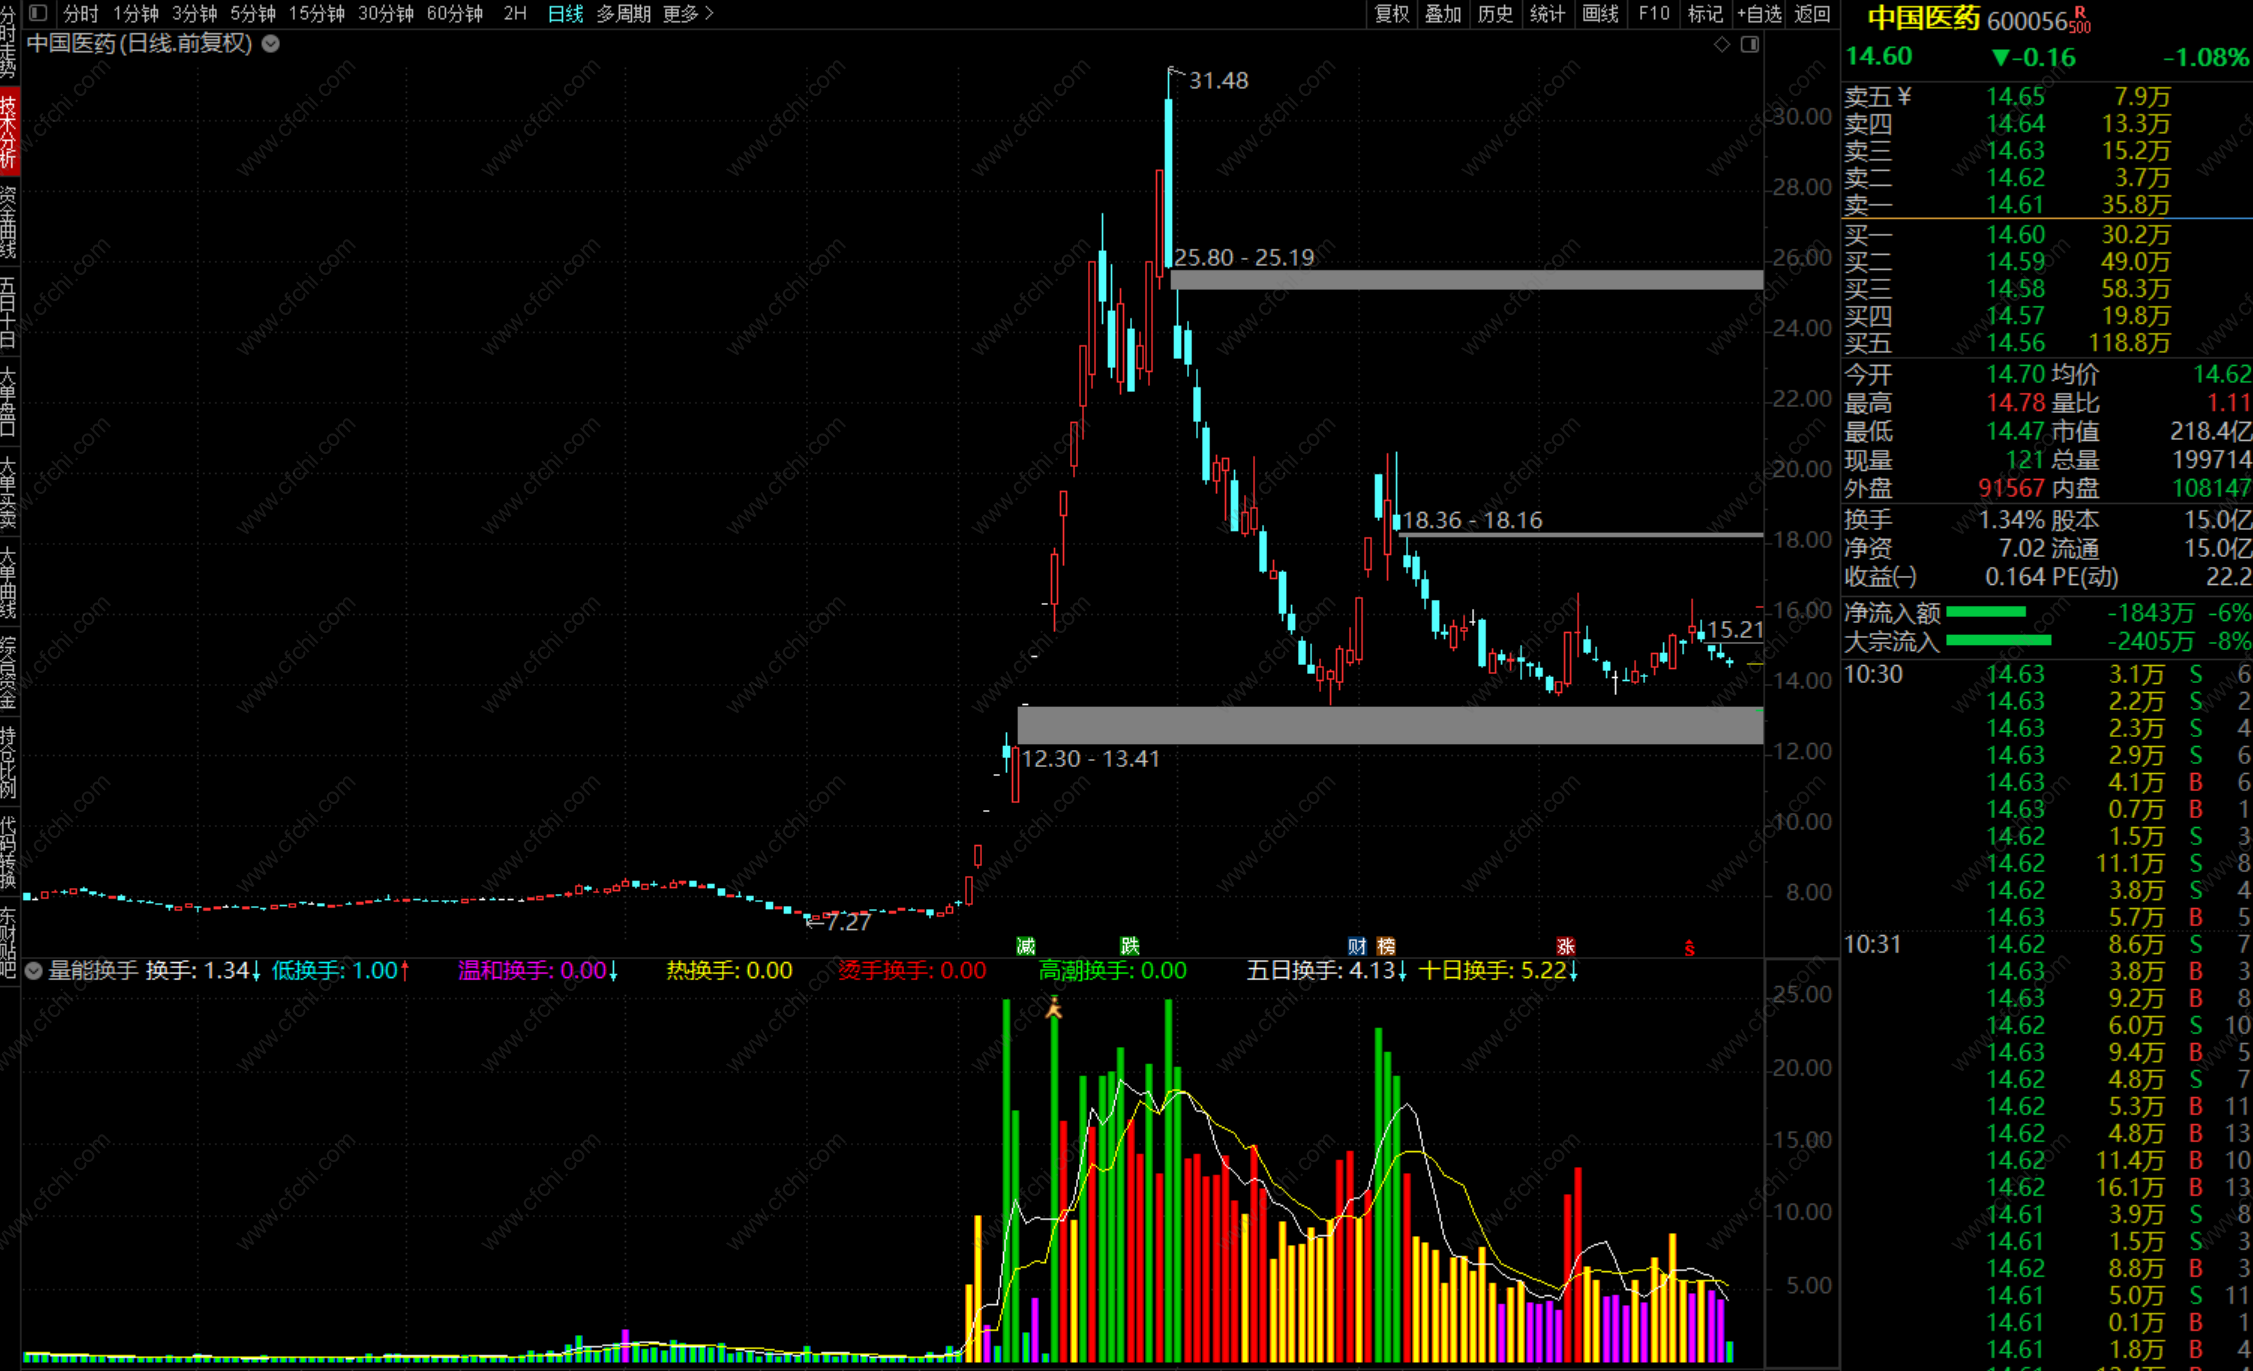
Task: Toggle right panel icon above chart
Action: click(1750, 44)
